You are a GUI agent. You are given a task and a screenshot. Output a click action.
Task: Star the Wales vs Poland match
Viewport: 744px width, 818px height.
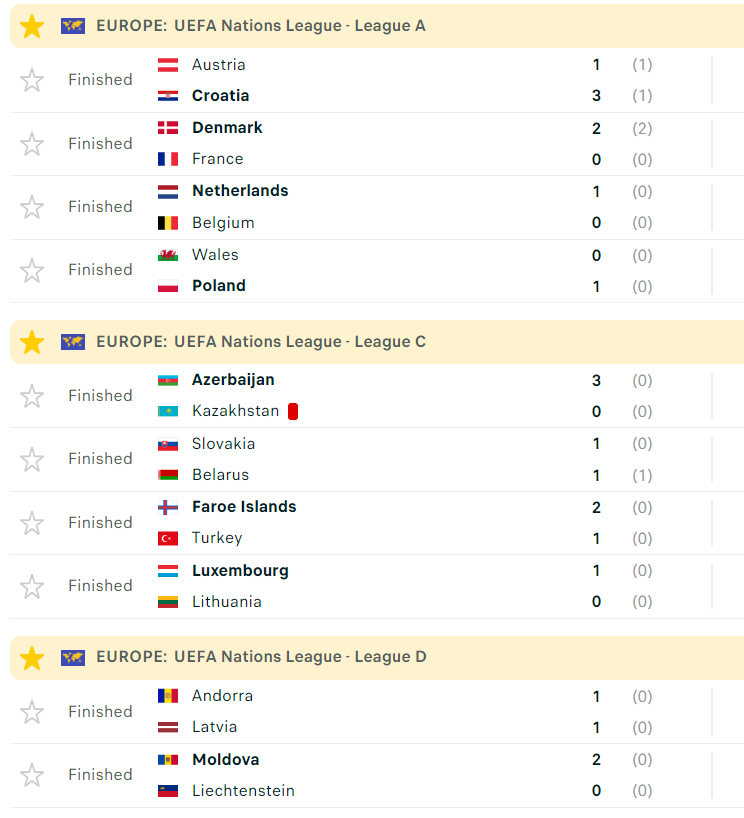coord(32,270)
